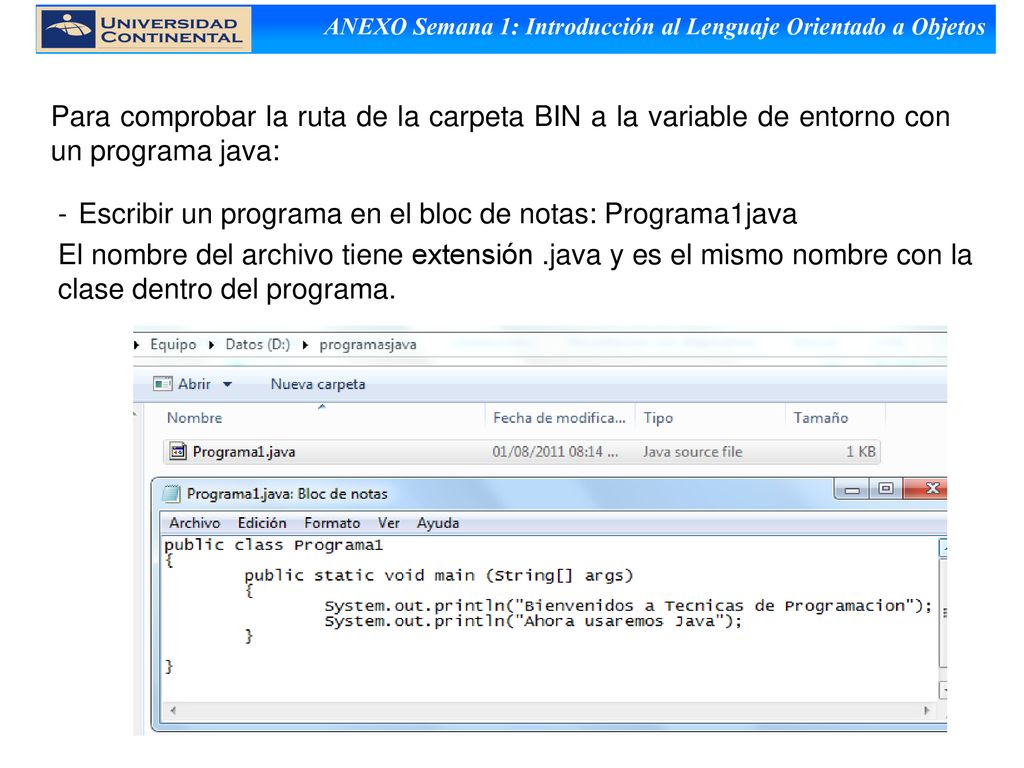Image resolution: width=1024 pixels, height=768 pixels.
Task: Sort by the Tamaño column header
Action: (x=821, y=417)
